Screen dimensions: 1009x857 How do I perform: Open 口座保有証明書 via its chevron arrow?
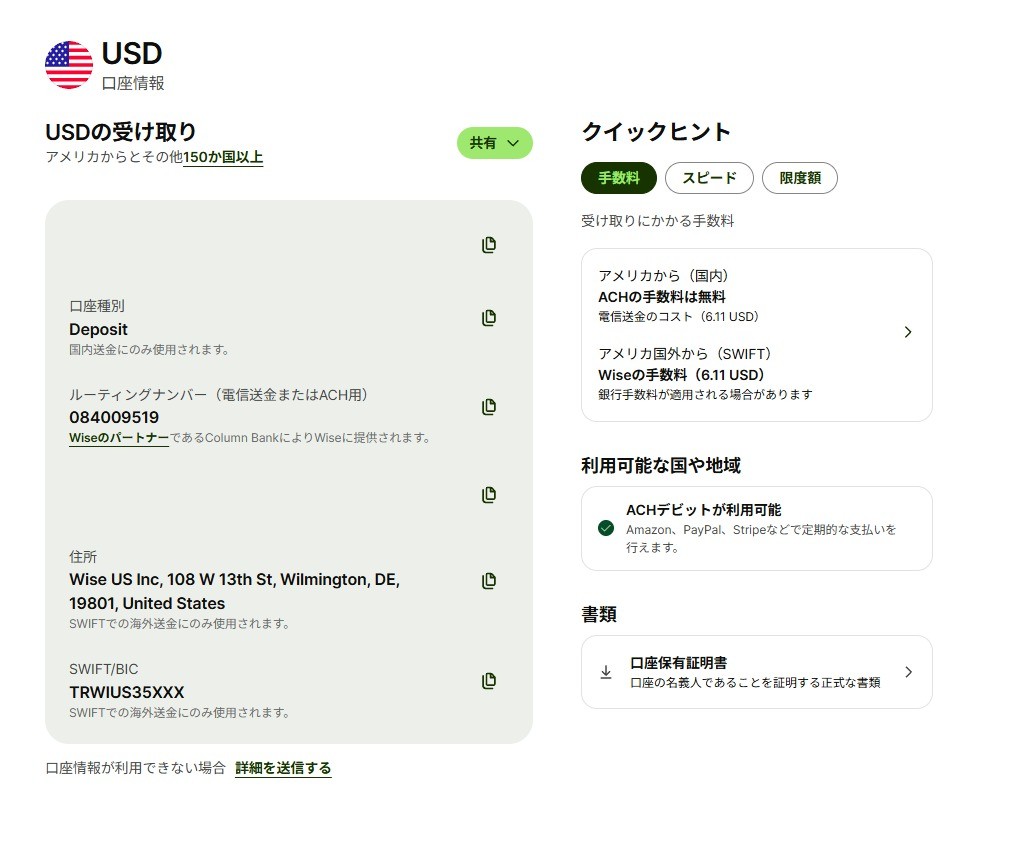pyautogui.click(x=908, y=672)
